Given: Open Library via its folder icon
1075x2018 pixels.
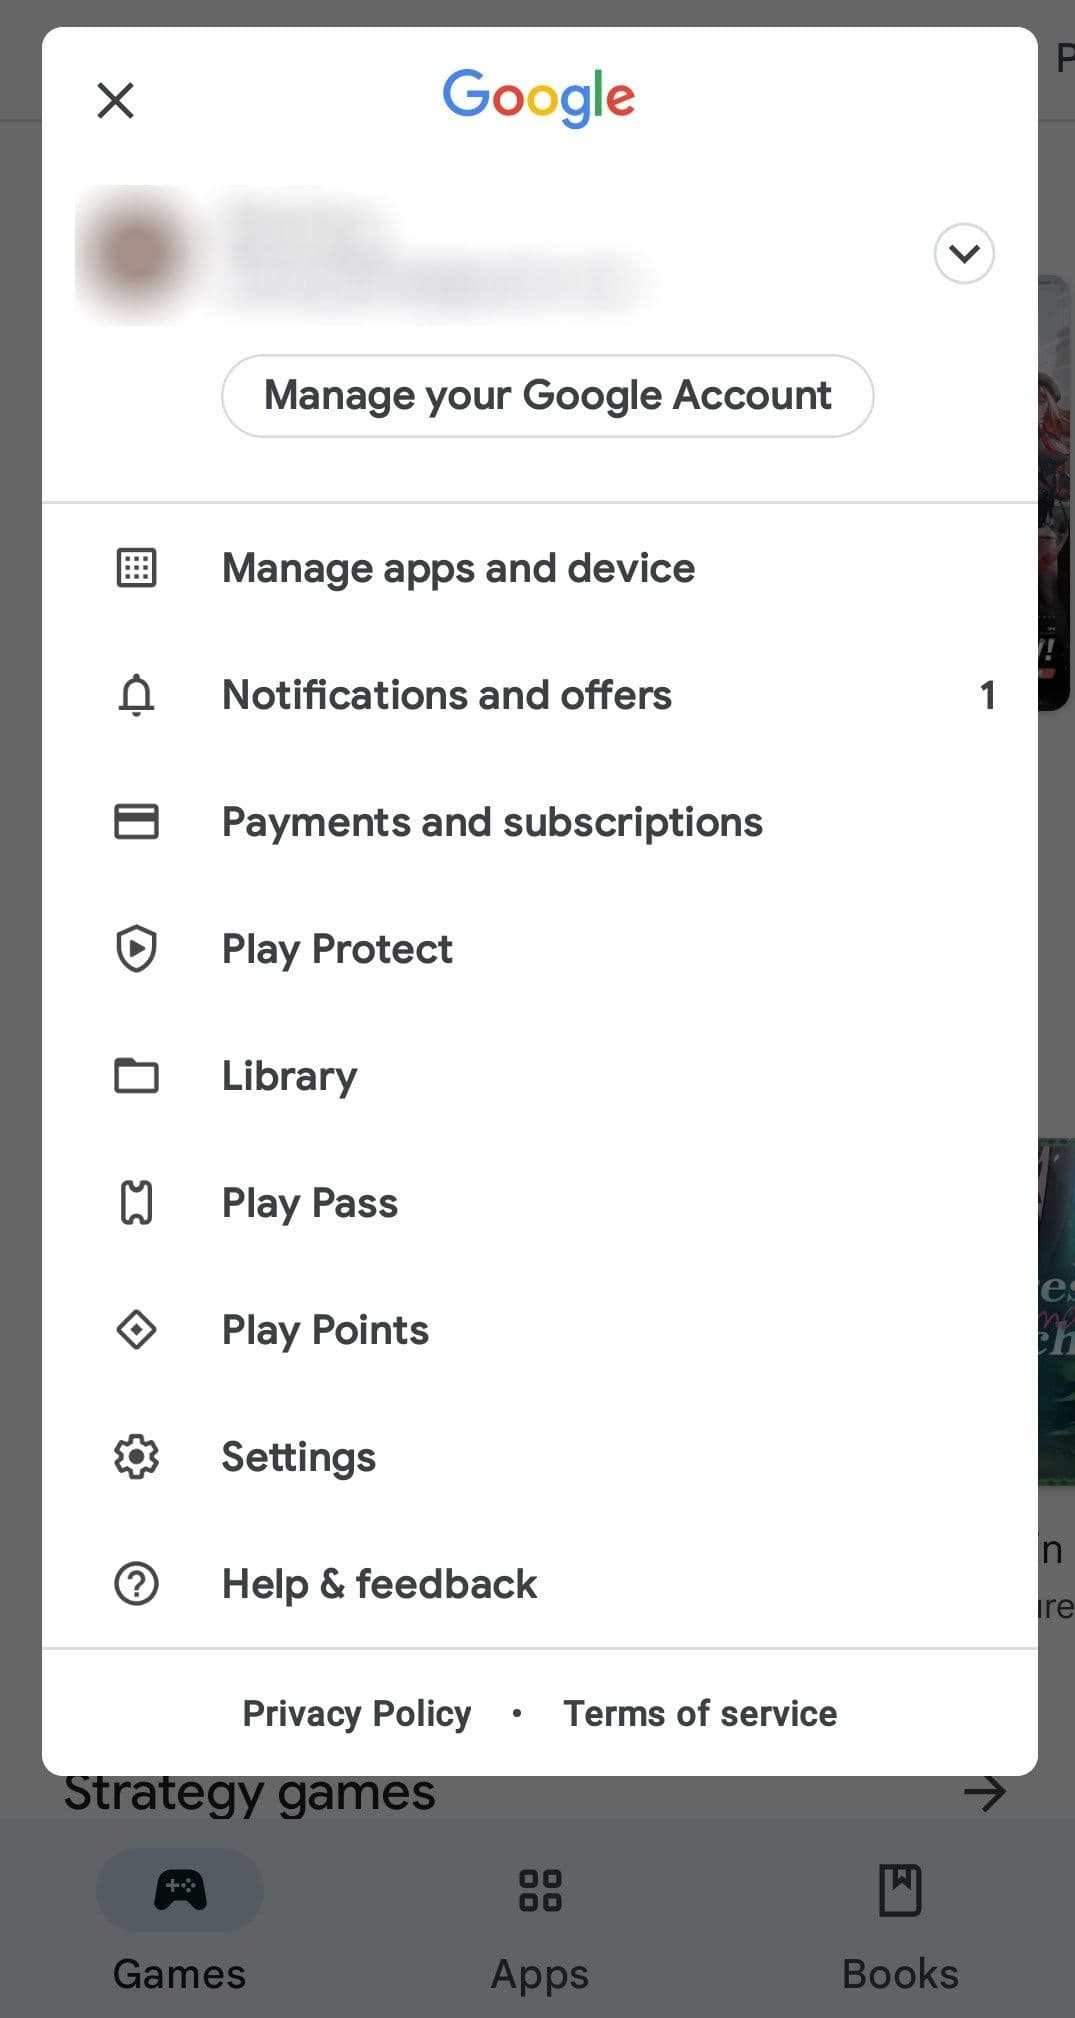Looking at the screenshot, I should pyautogui.click(x=136, y=1076).
